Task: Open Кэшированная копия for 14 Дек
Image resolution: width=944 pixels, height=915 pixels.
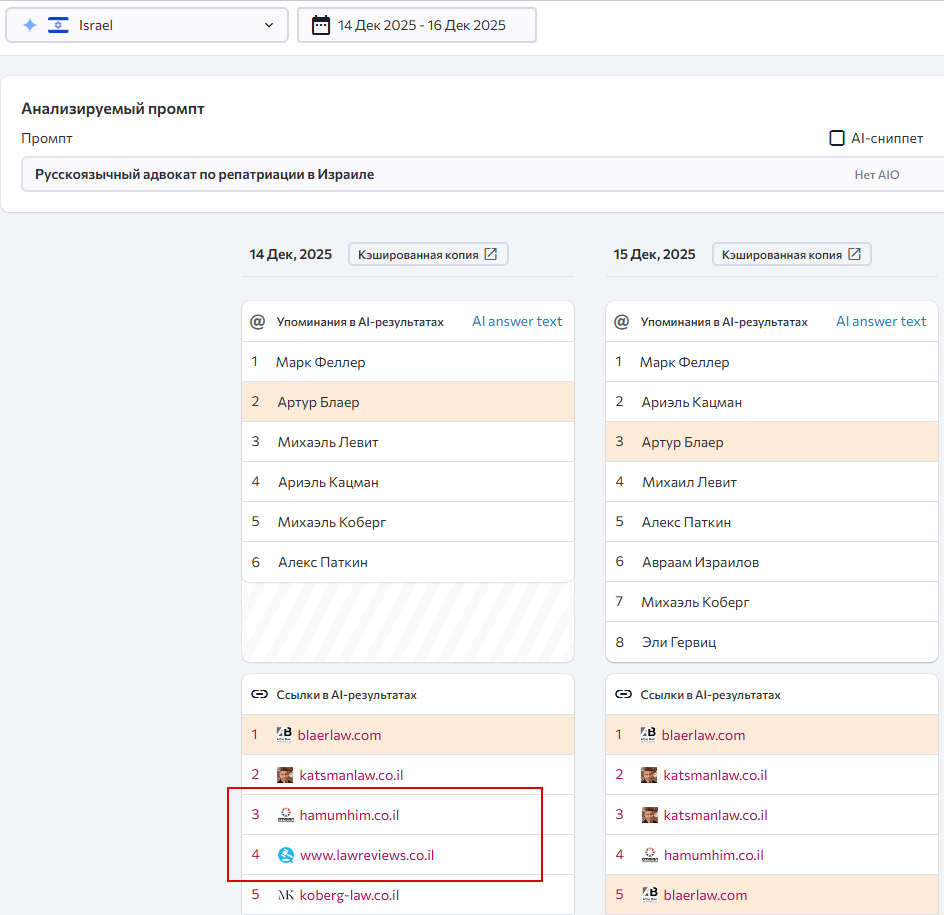Action: tap(428, 253)
